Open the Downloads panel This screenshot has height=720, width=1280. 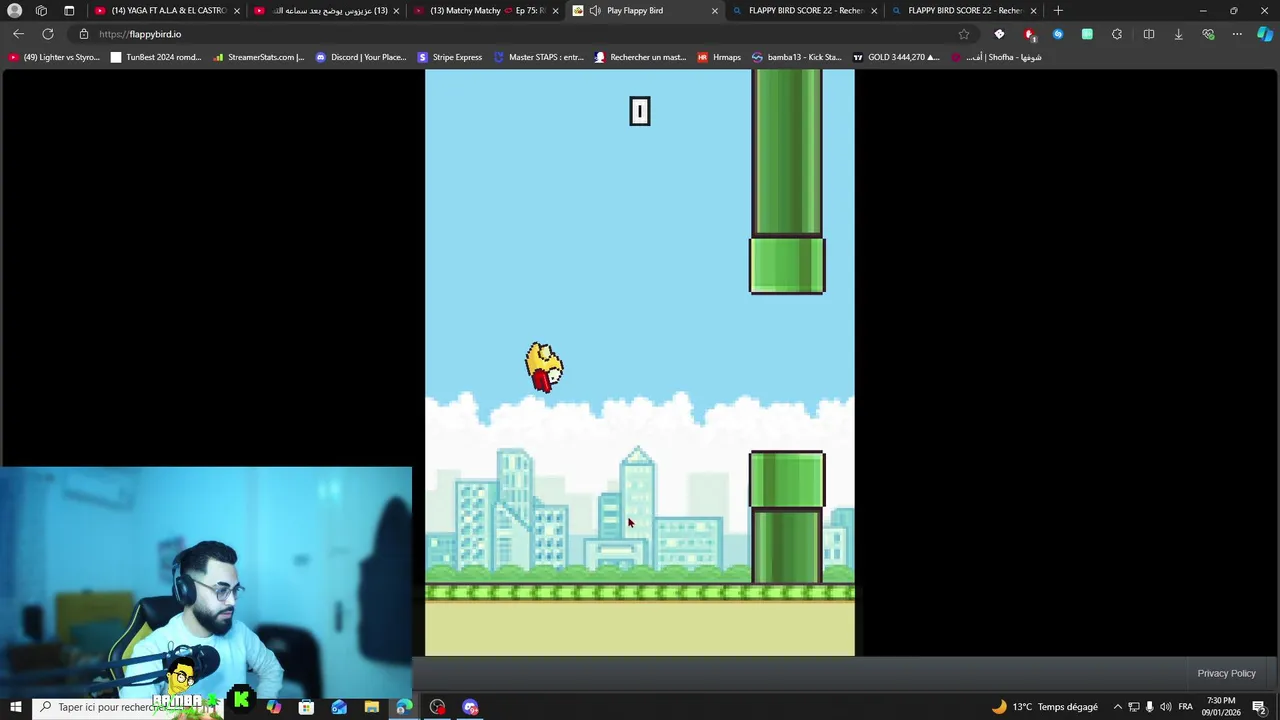pos(1178,34)
